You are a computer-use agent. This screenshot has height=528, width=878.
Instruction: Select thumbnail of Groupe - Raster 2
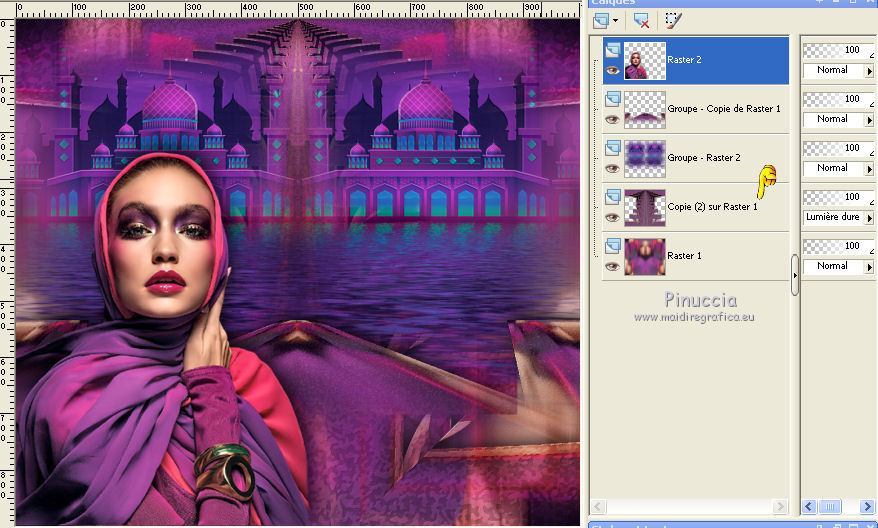click(x=645, y=159)
